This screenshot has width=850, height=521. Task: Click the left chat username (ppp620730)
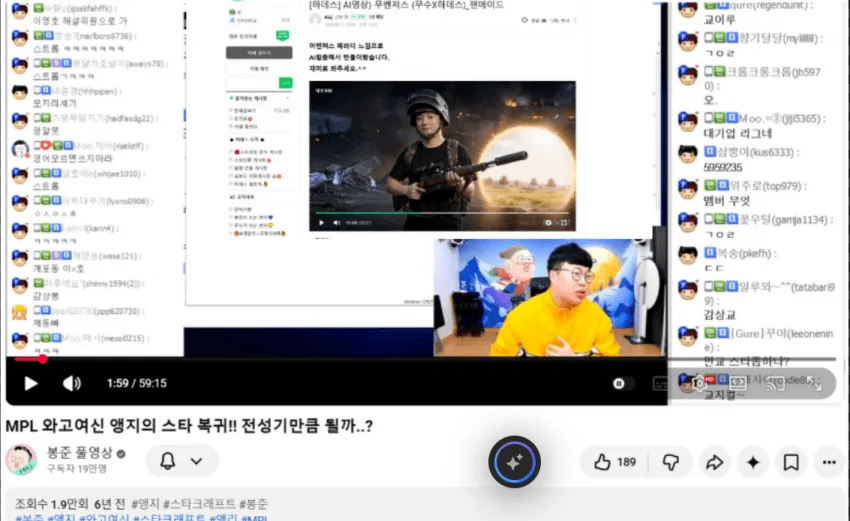118,311
